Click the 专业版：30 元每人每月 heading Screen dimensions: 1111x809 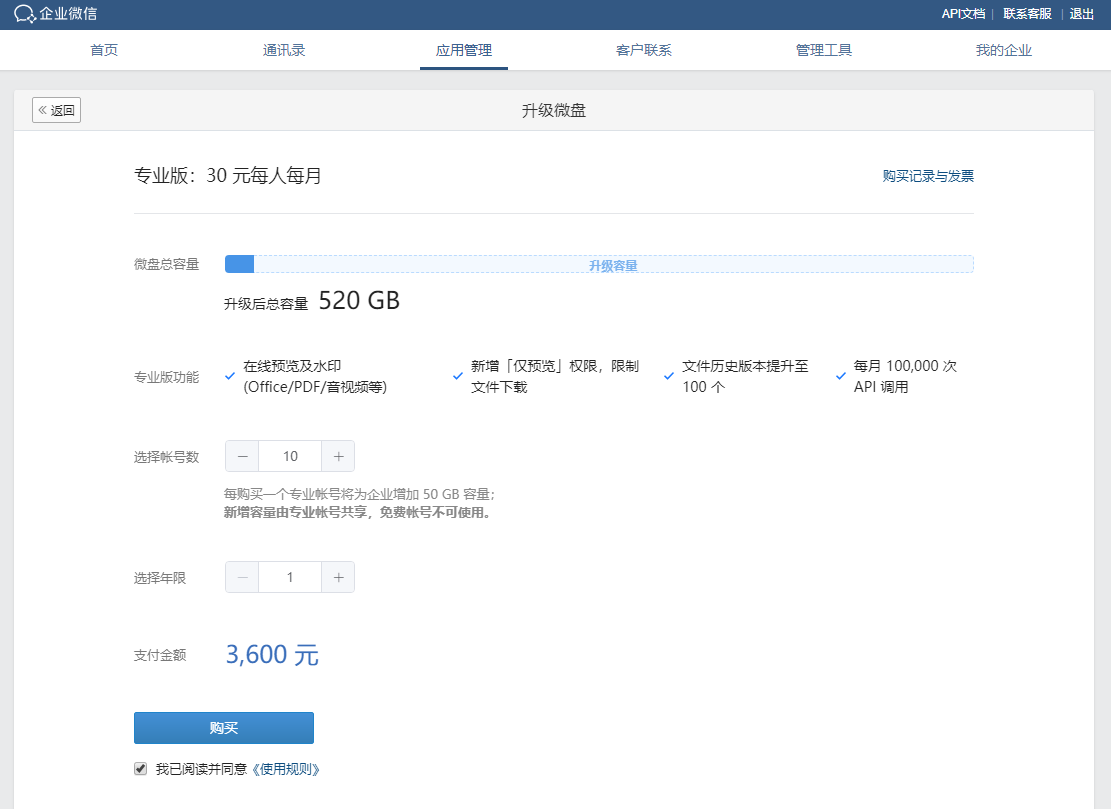(228, 176)
